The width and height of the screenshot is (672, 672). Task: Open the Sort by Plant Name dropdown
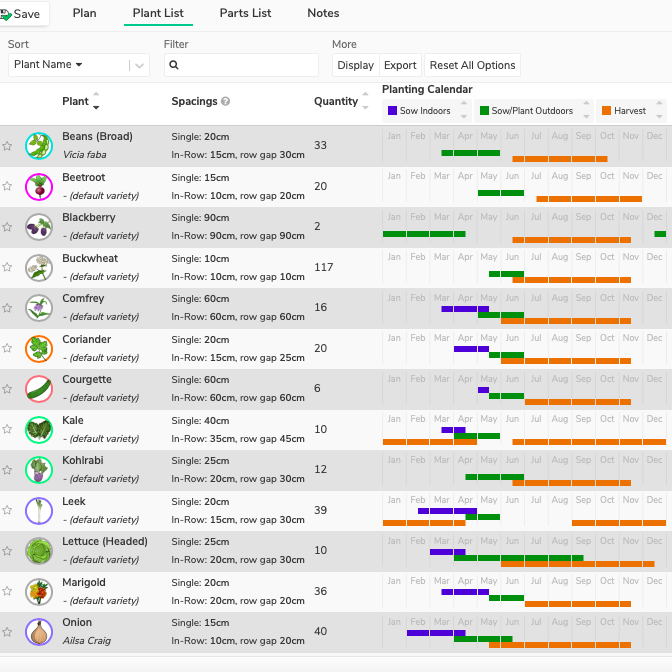coord(78,65)
